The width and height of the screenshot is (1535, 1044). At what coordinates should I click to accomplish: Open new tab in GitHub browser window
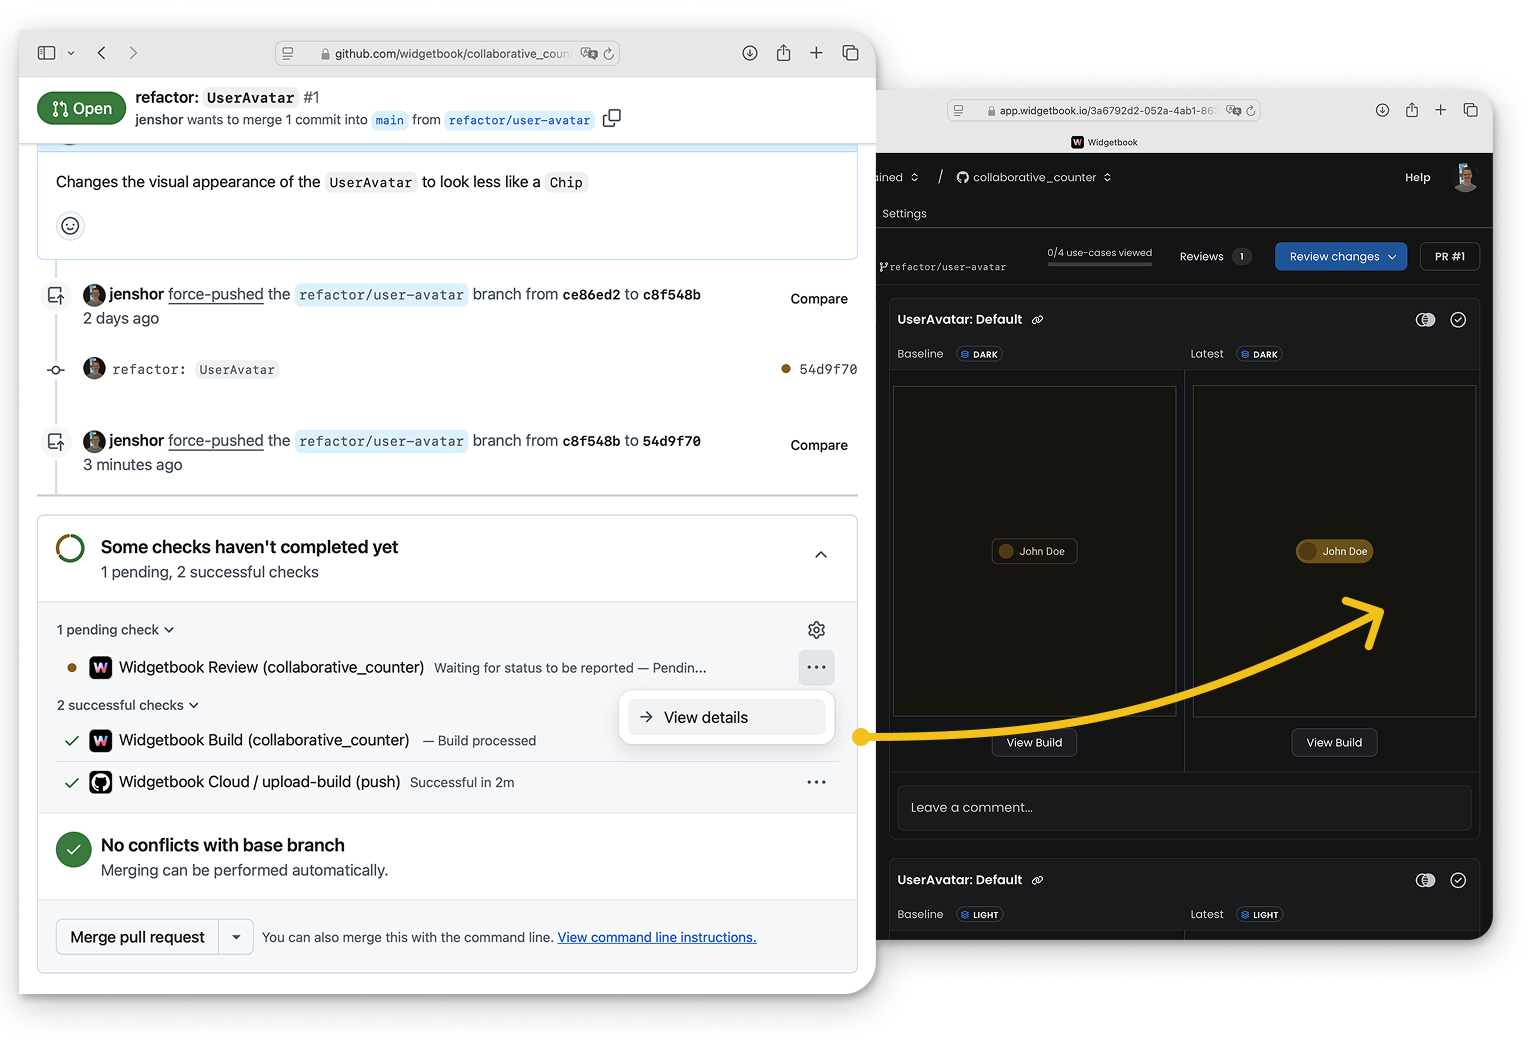[x=816, y=53]
